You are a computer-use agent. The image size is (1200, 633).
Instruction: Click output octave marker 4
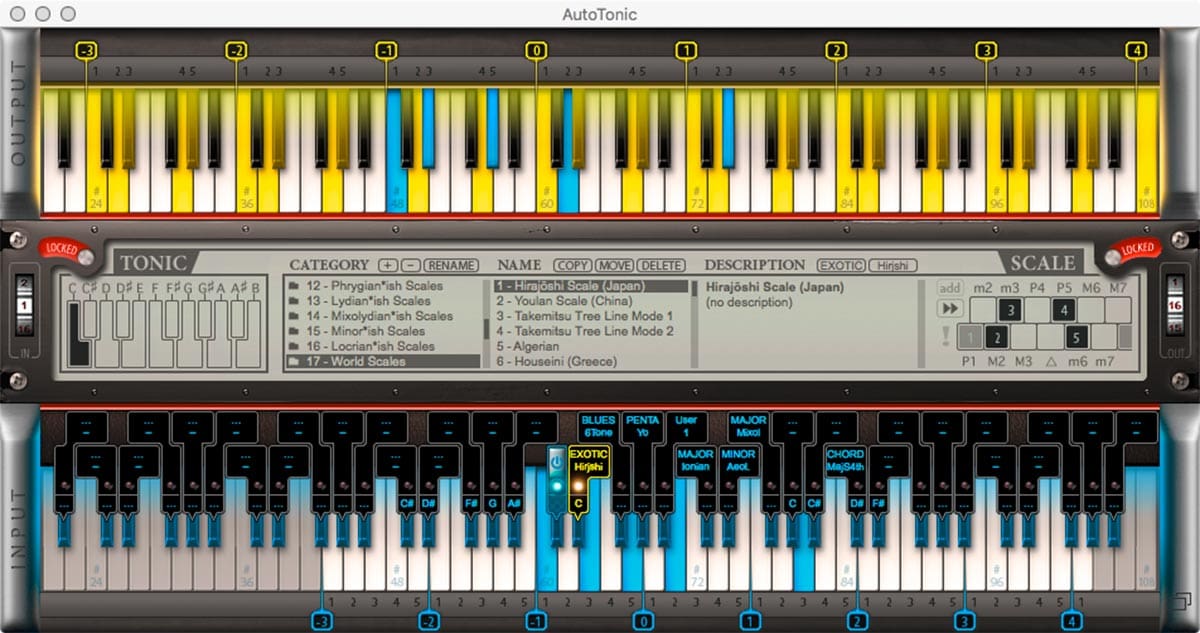pyautogui.click(x=1135, y=50)
